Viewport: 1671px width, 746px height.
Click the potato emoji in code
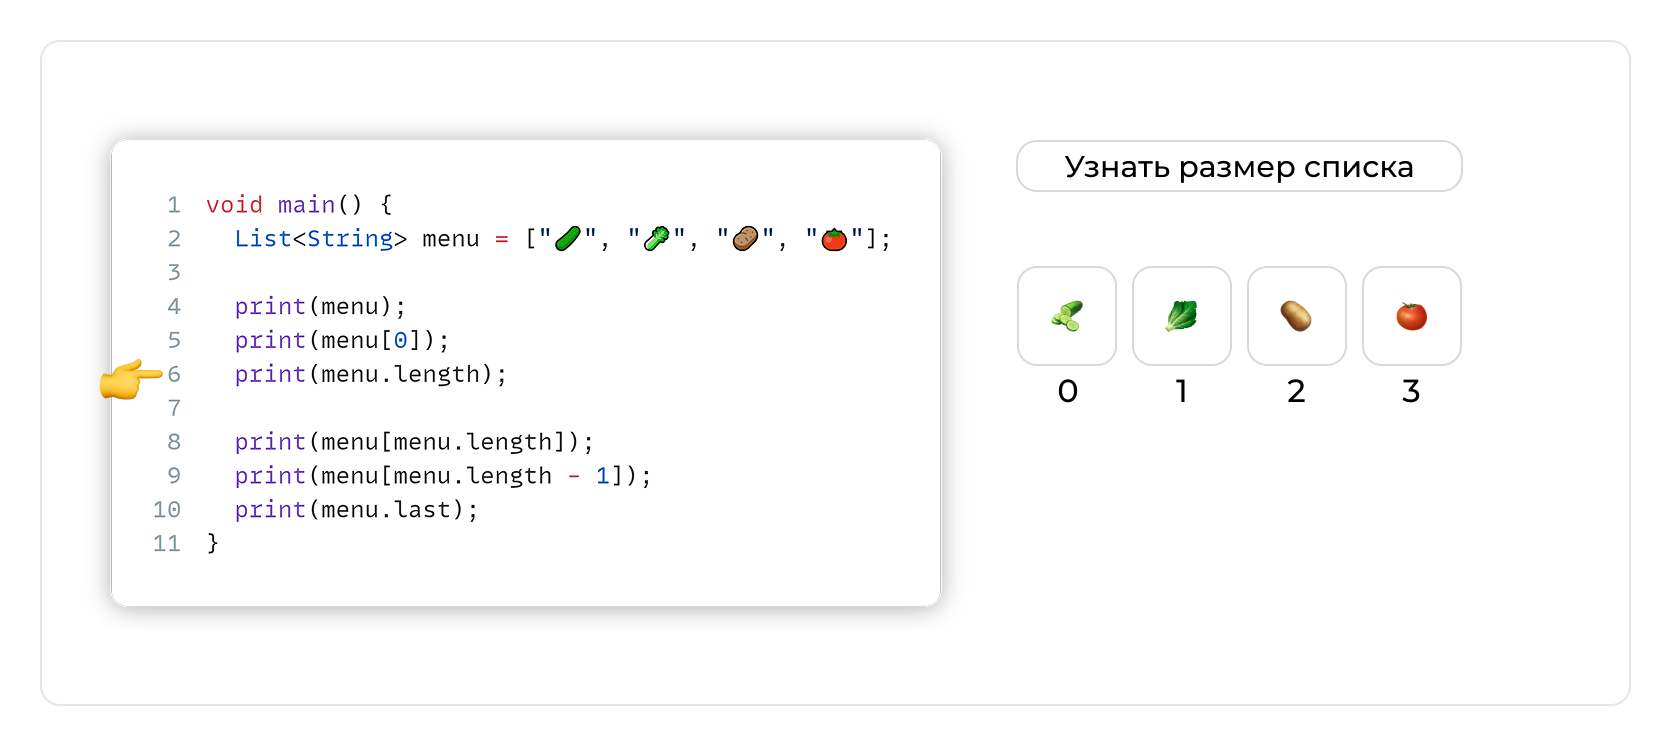745,239
